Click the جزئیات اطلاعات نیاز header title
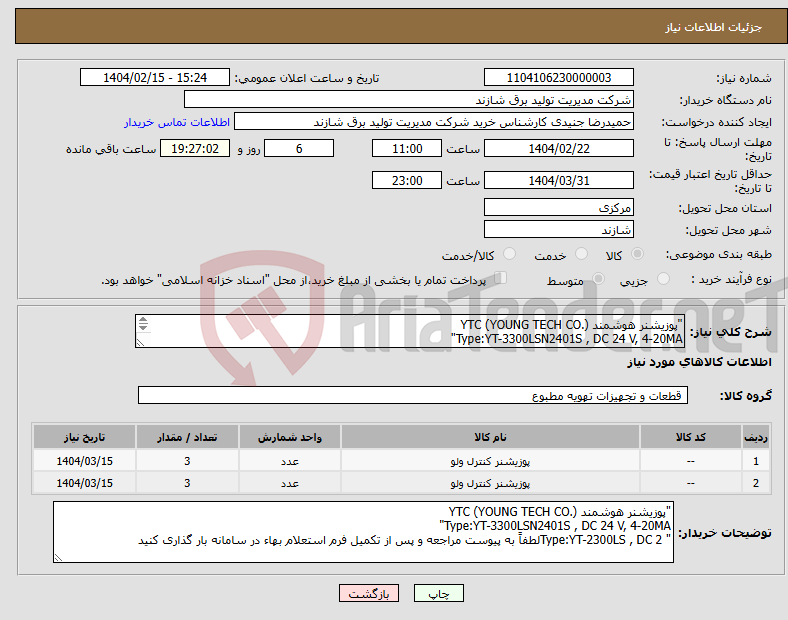This screenshot has height=620, width=788. (x=713, y=27)
